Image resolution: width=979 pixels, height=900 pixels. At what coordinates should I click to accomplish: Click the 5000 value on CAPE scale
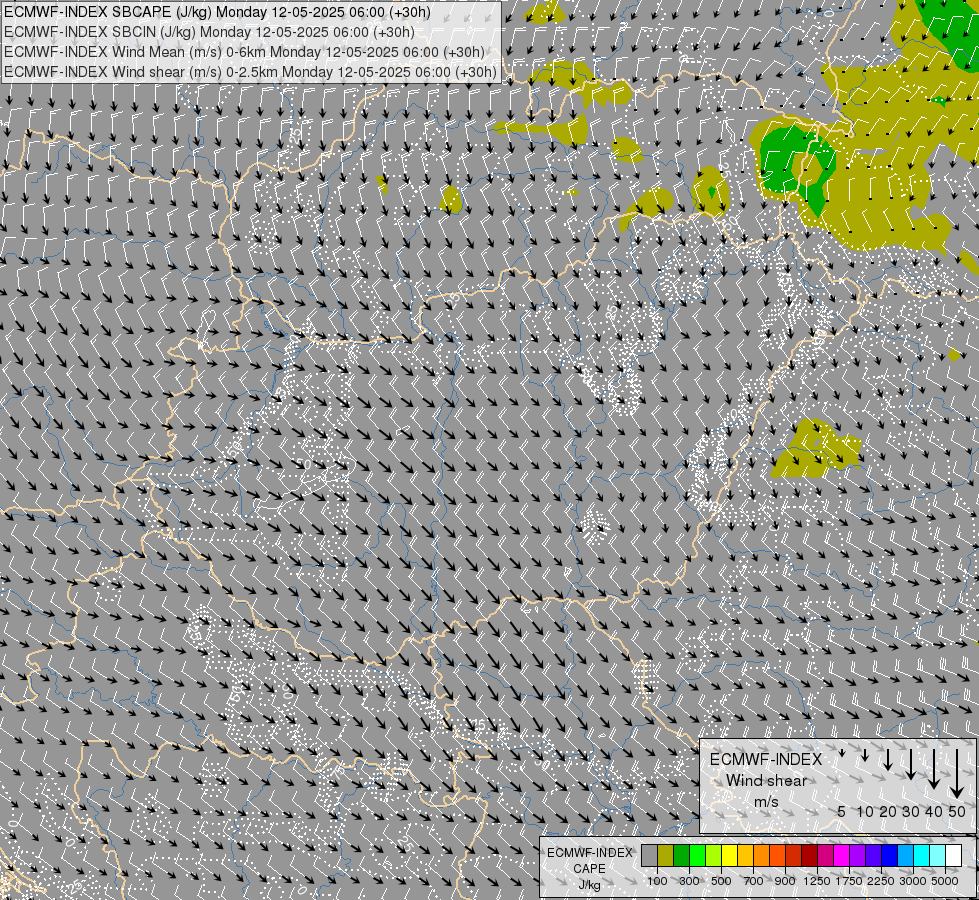(x=945, y=881)
